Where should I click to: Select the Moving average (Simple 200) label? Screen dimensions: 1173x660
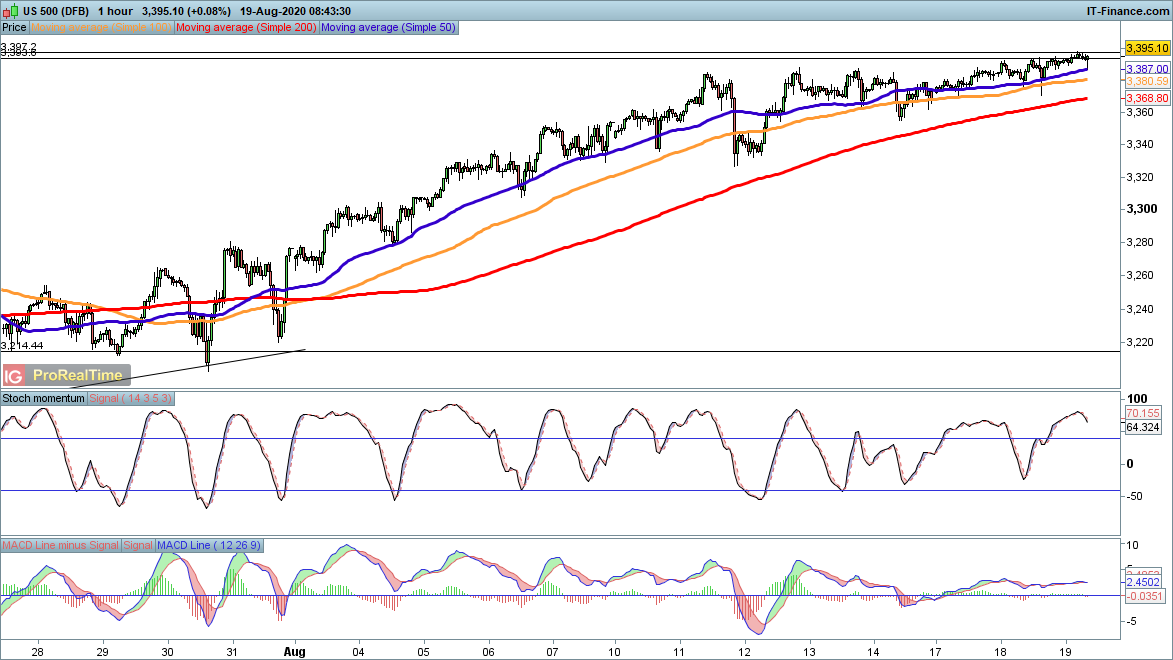[x=246, y=28]
